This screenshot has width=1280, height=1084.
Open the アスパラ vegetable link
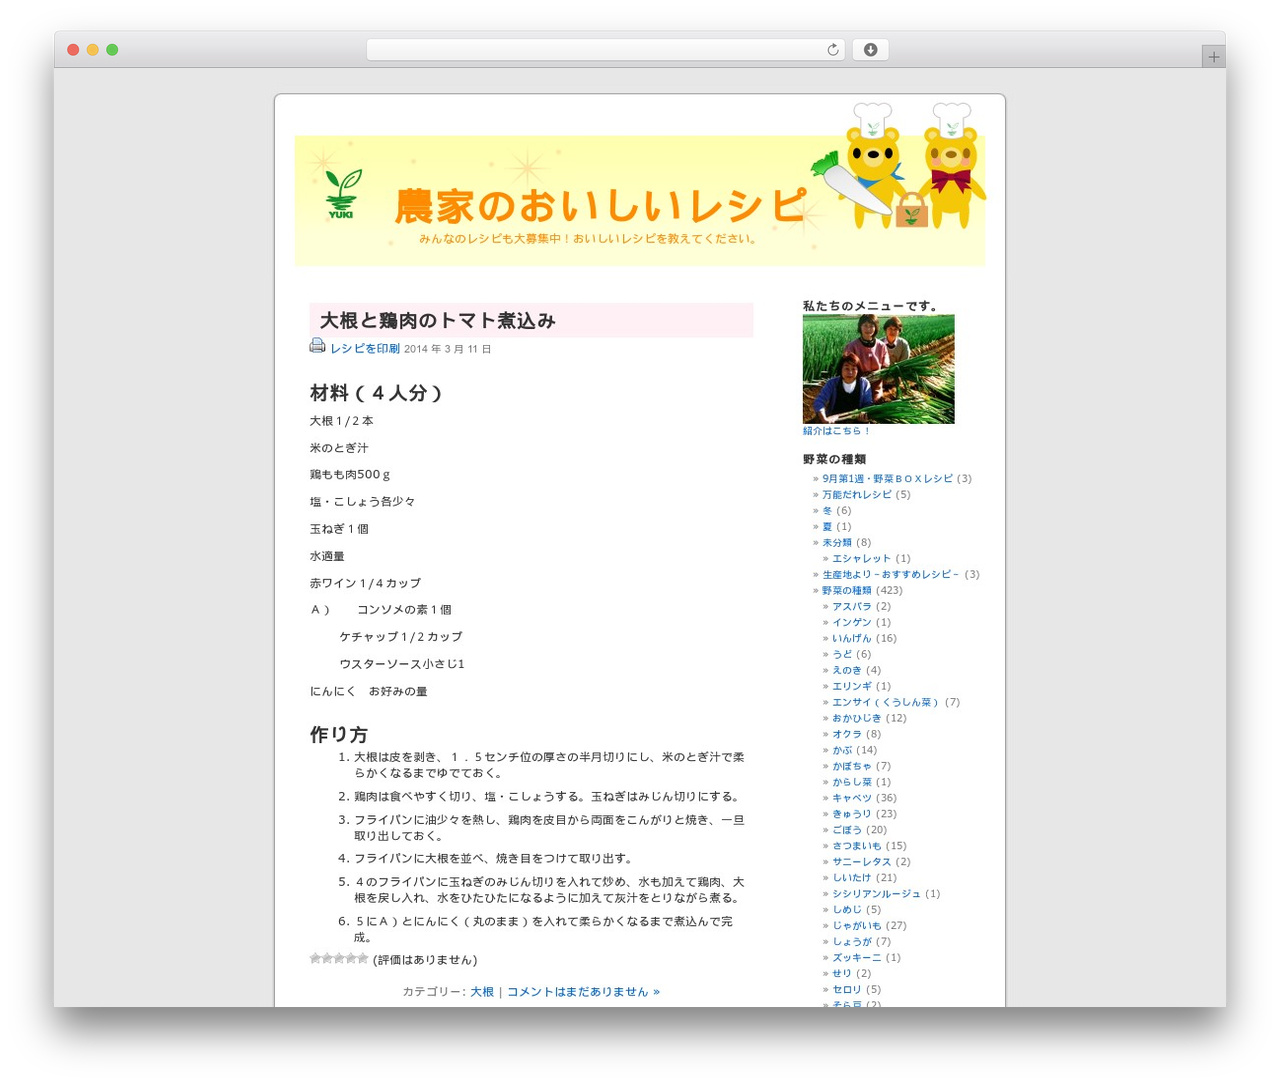tap(852, 607)
